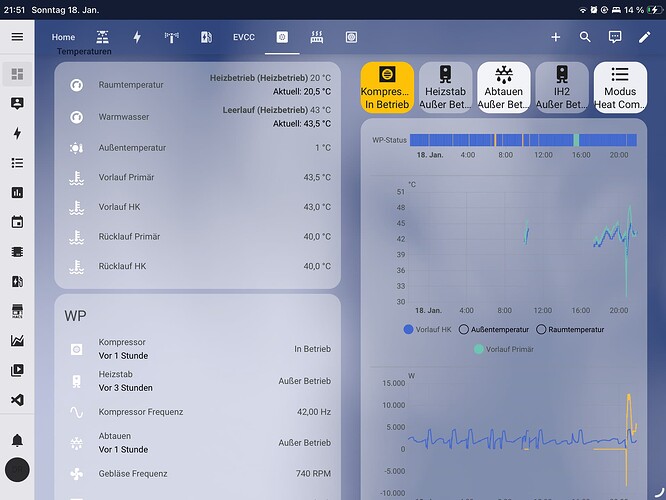666x500 pixels.
Task: Open the to-do list sidebar icon
Action: click(x=17, y=163)
